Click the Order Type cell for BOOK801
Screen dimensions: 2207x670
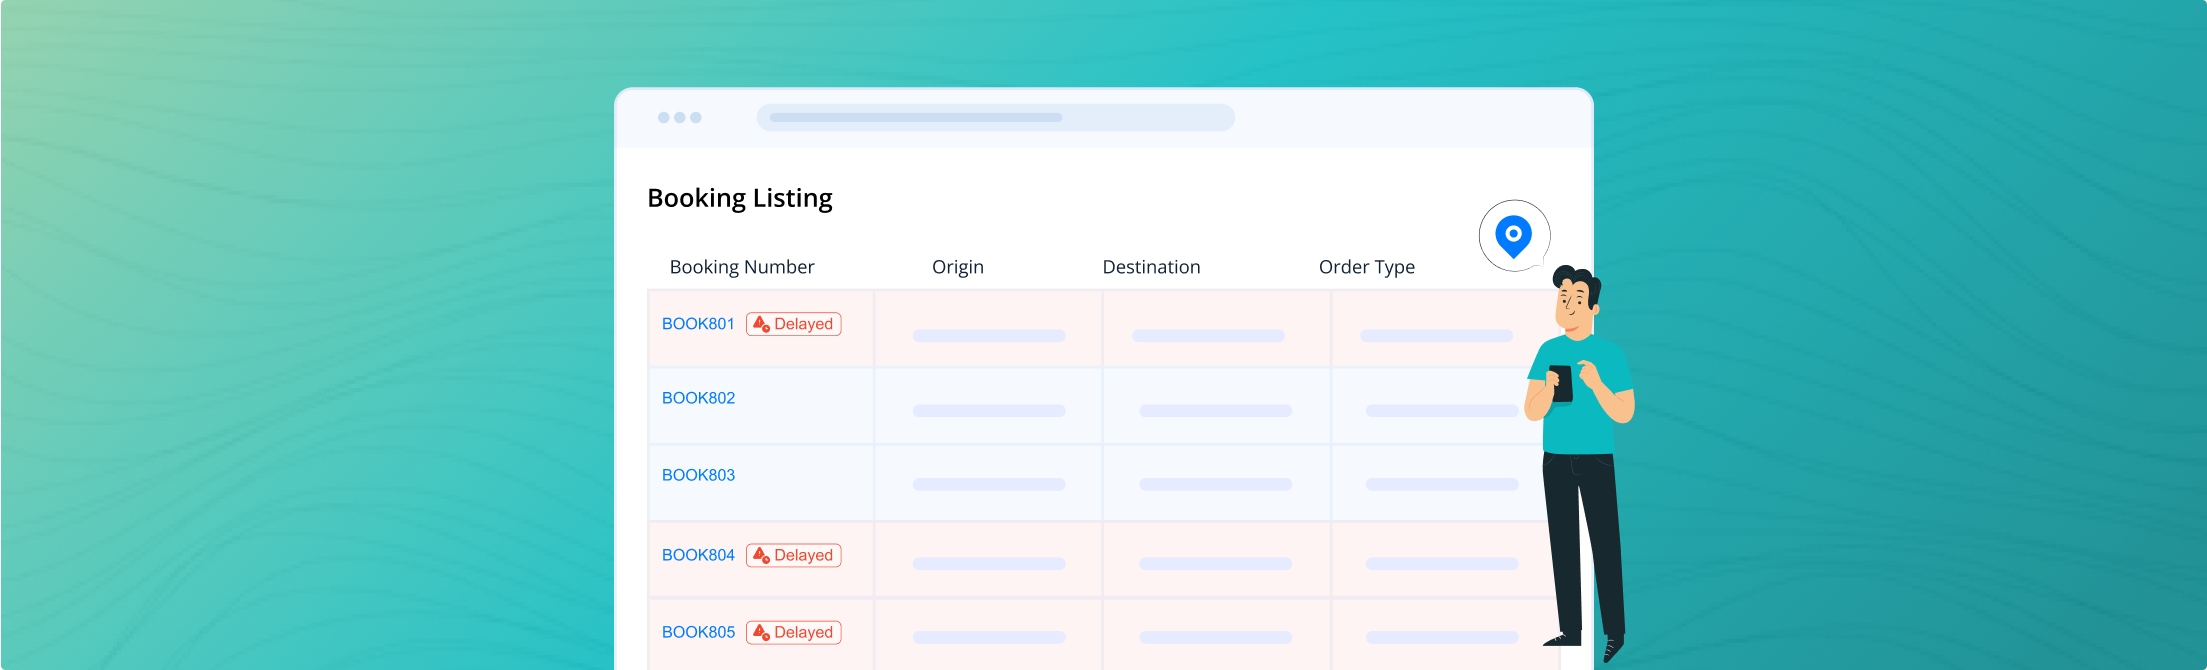tap(1436, 335)
